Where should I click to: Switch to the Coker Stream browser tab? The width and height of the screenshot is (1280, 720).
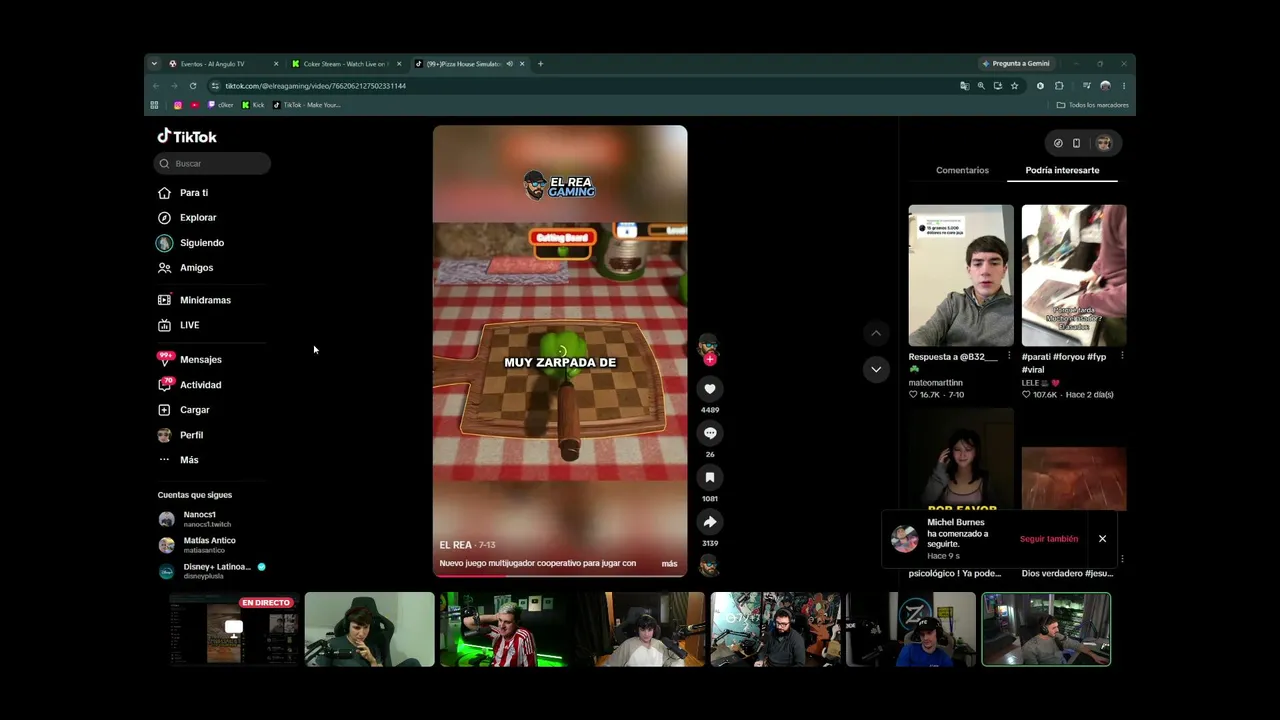(345, 64)
